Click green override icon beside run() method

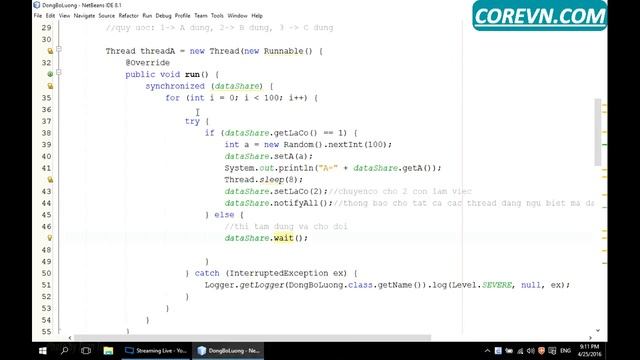[x=50, y=74]
